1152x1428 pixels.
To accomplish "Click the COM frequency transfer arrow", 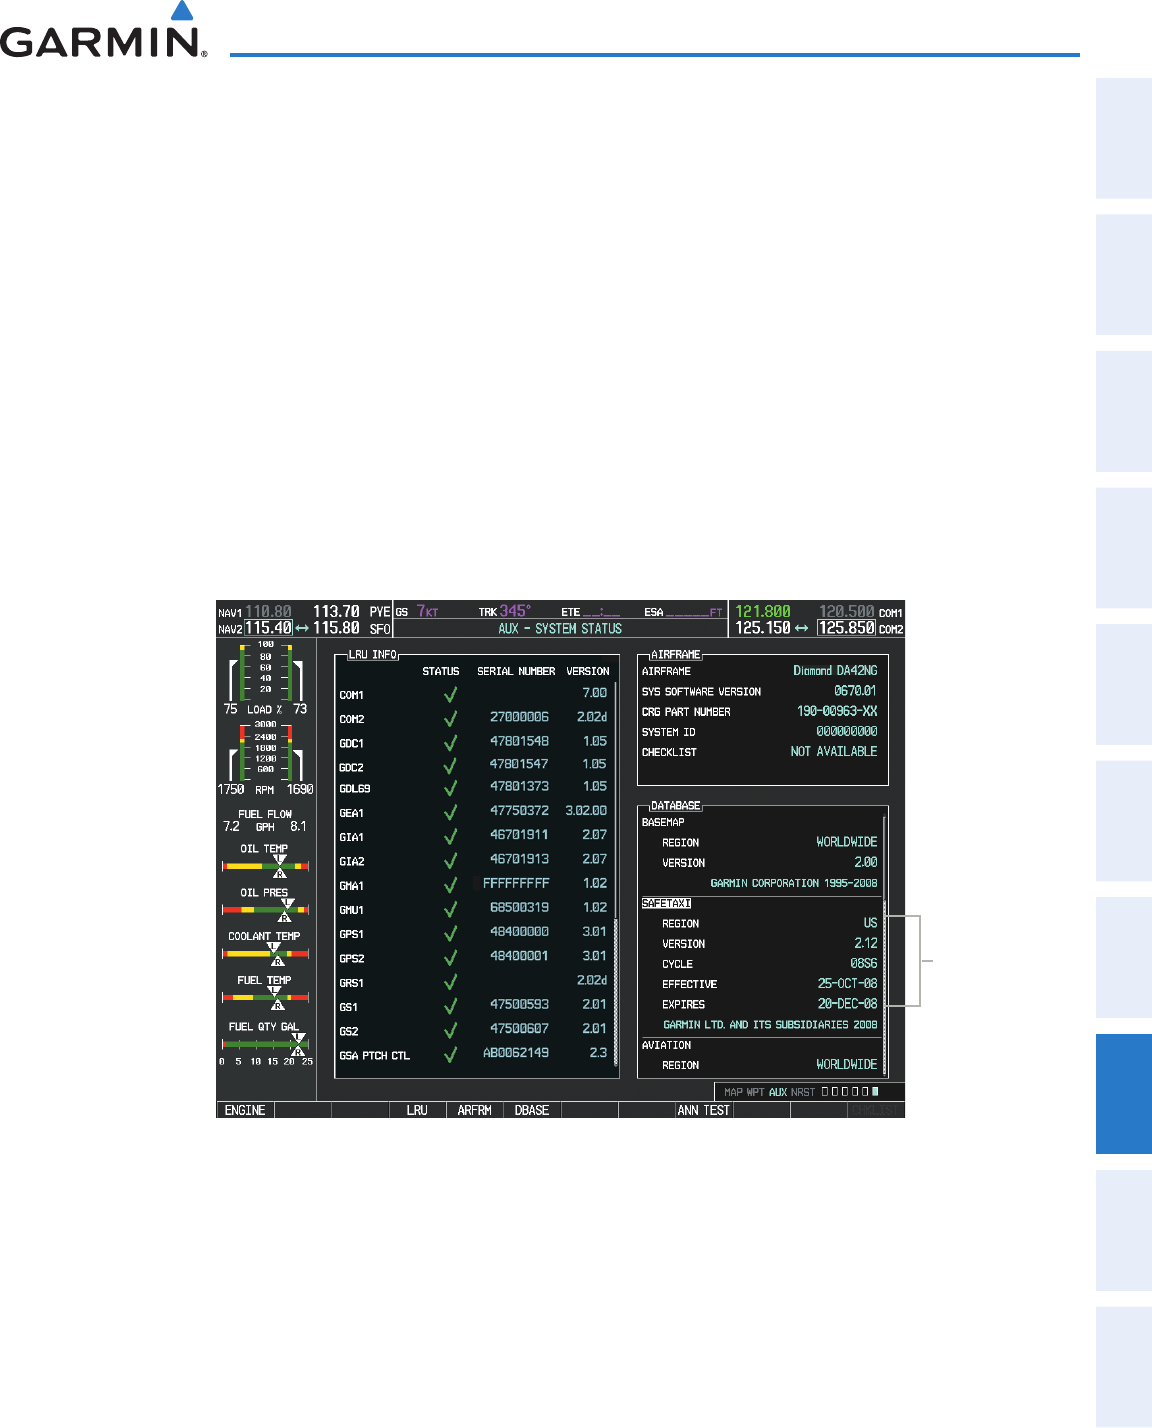I will [801, 629].
